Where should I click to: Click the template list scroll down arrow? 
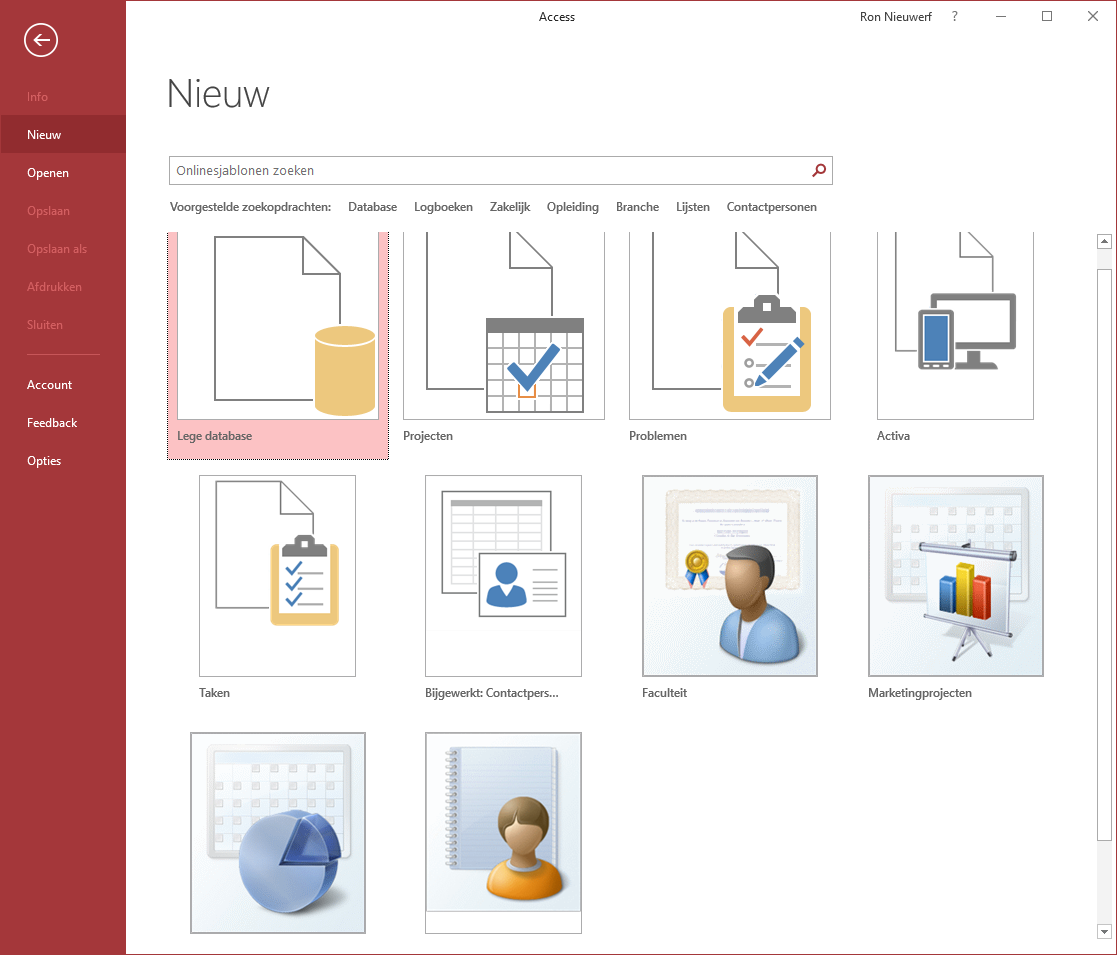[1104, 931]
